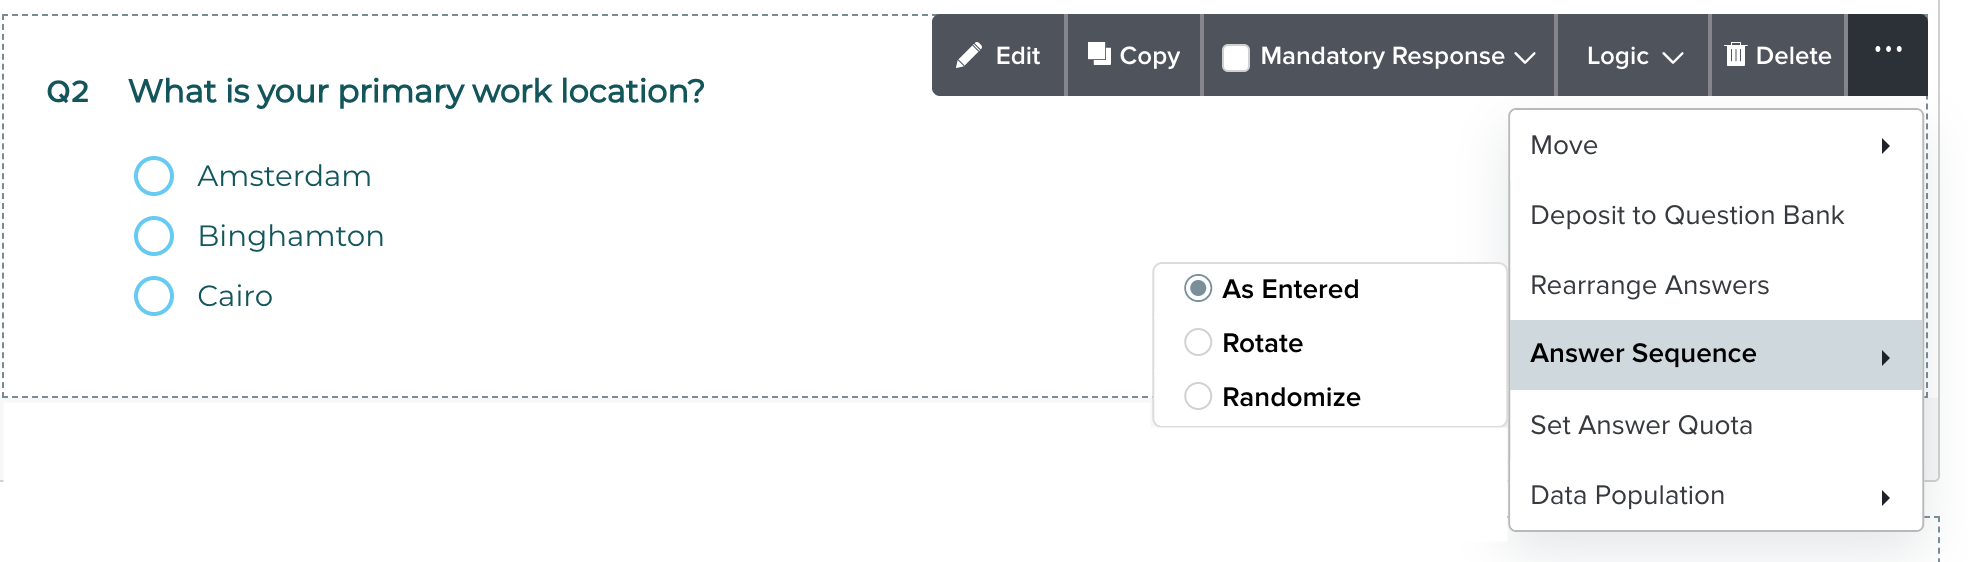Viewport: 1968px width, 562px height.
Task: Toggle the Mandatory Response checkbox
Action: [1236, 57]
